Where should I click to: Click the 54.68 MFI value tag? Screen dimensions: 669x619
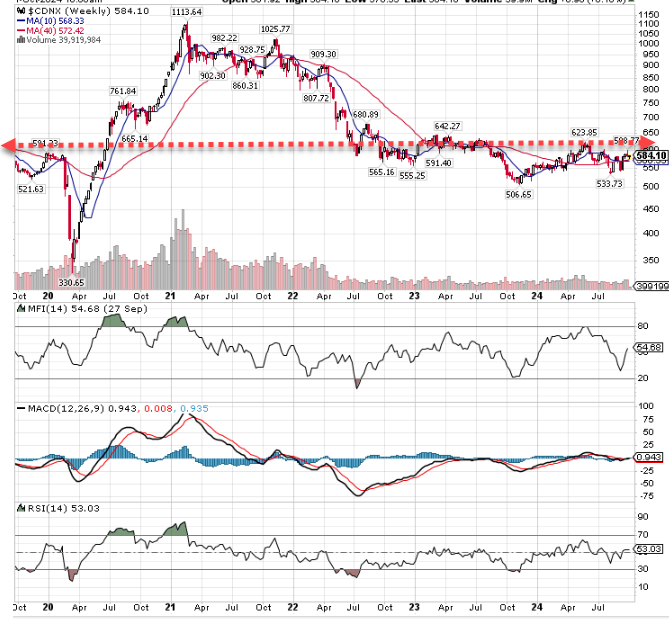click(649, 348)
